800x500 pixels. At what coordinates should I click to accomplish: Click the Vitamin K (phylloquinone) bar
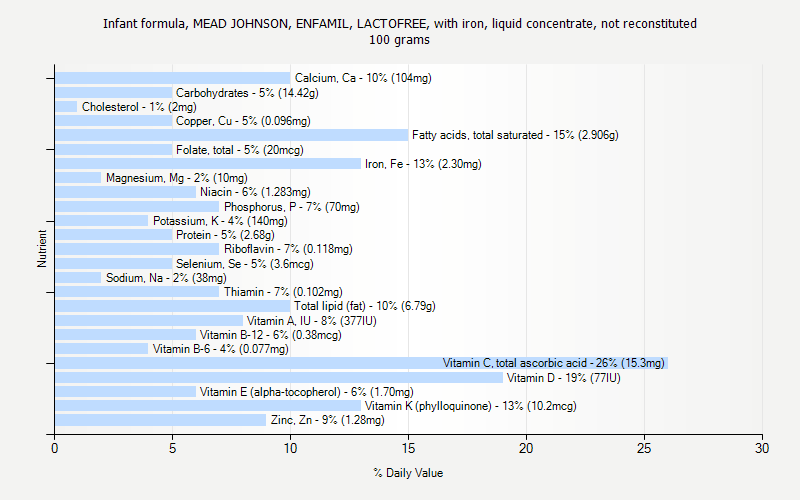tap(208, 406)
